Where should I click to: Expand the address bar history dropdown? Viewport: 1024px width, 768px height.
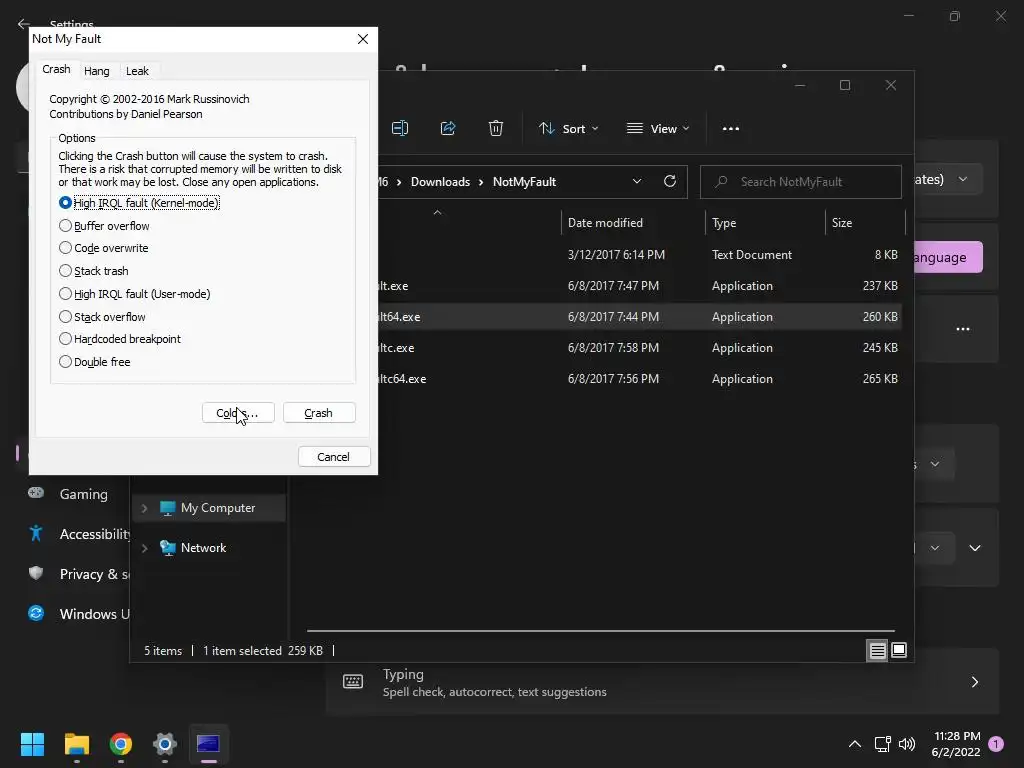637,182
